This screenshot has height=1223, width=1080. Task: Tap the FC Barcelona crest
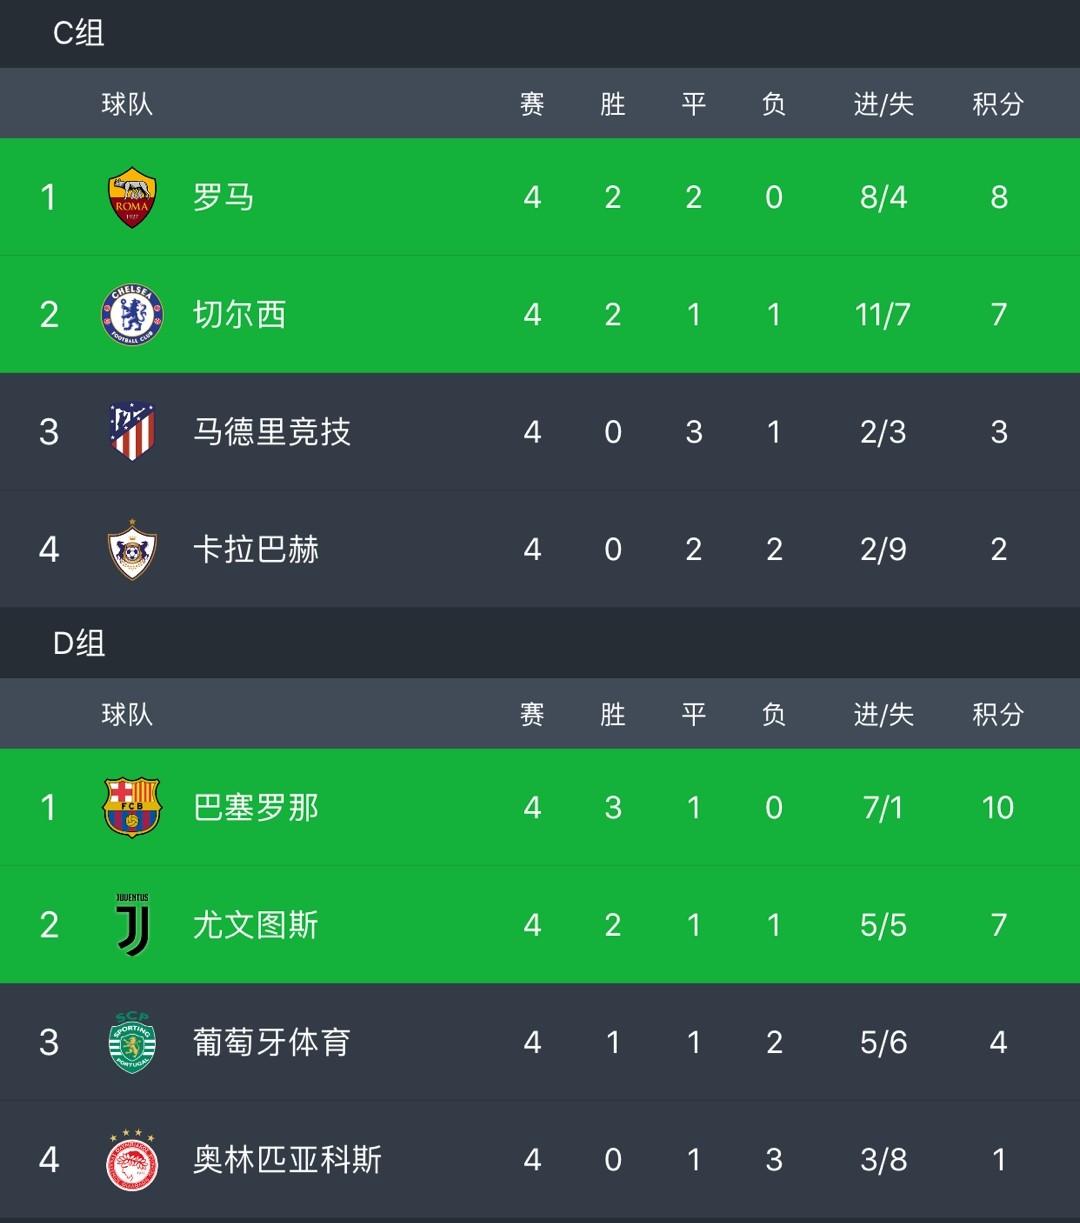click(132, 807)
